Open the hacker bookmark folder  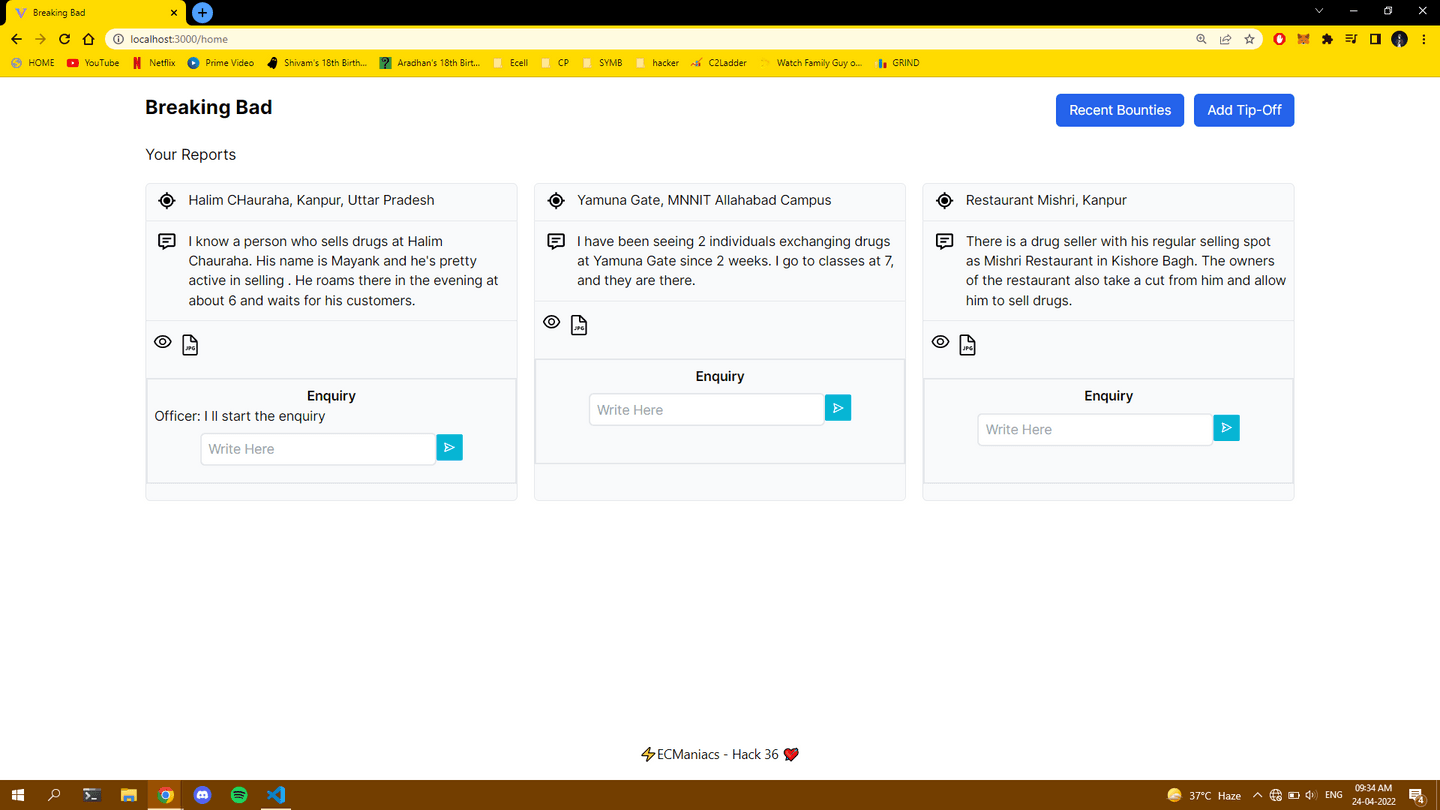point(657,63)
